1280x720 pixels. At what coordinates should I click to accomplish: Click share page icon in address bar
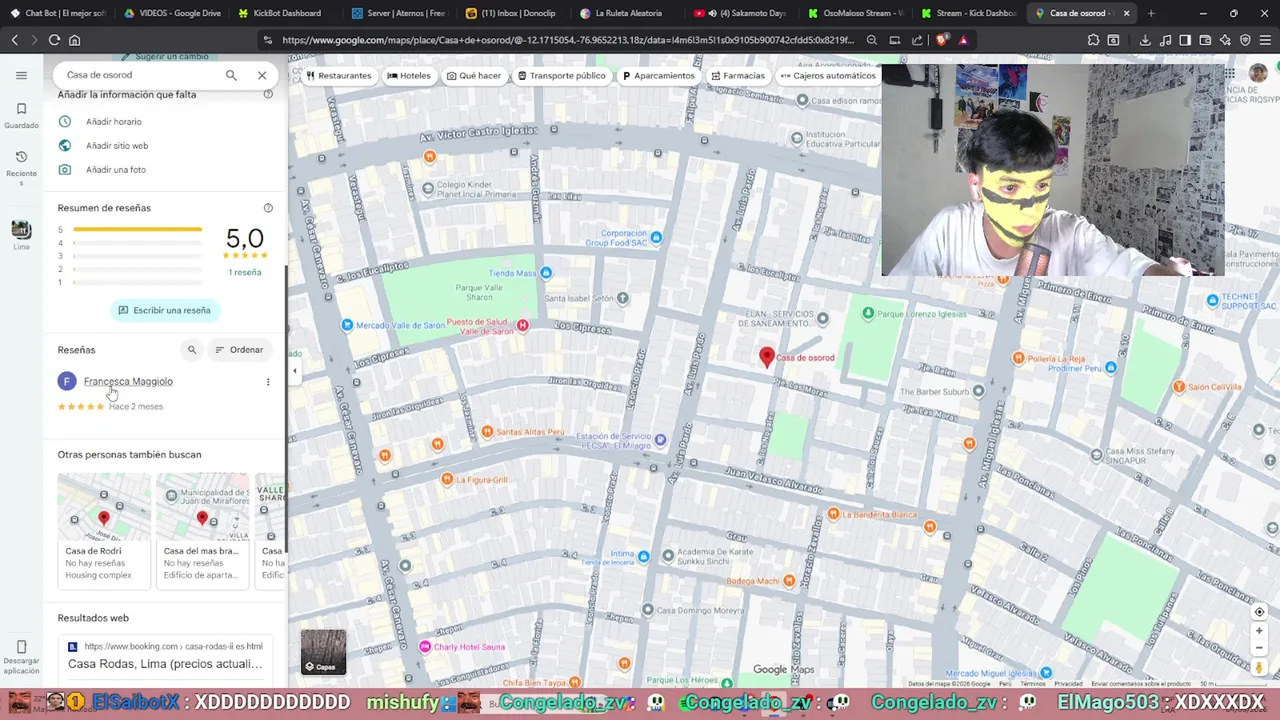tap(917, 40)
